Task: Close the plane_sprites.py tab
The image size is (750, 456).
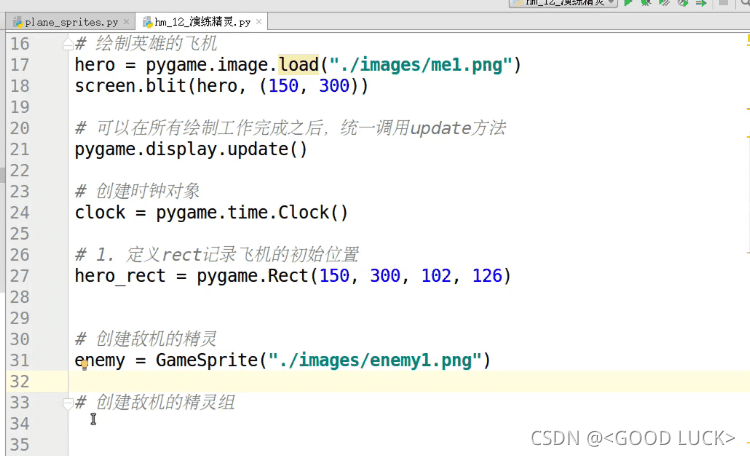Action: point(126,22)
